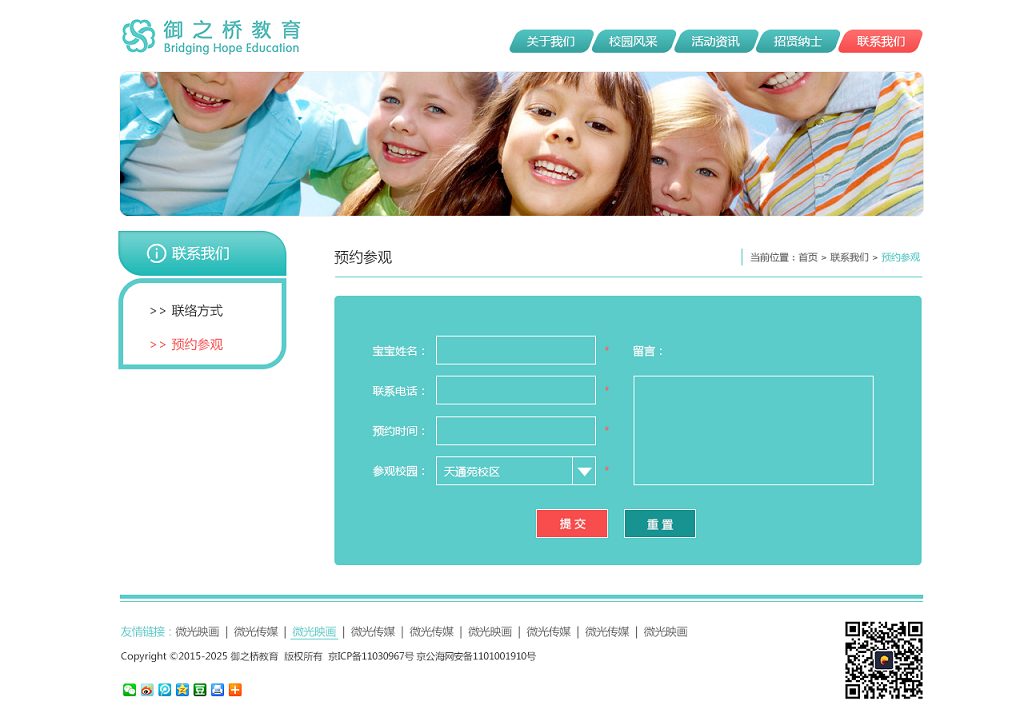Go to 活动资讯 navigation tab
This screenshot has width=1024, height=721.
point(715,42)
